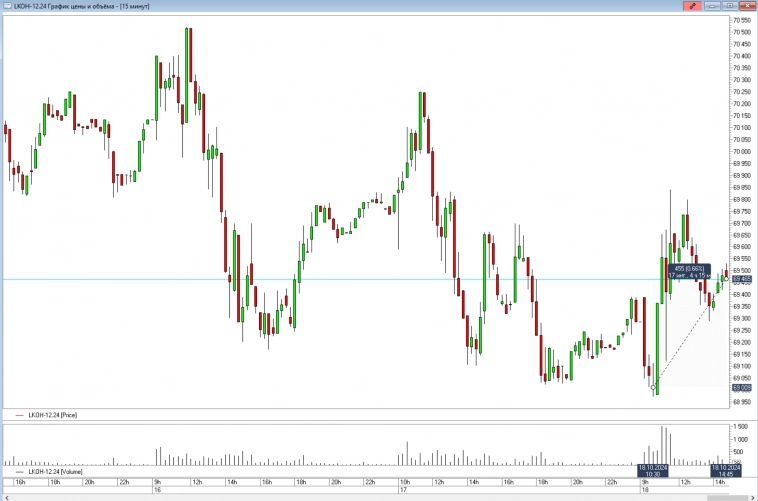Viewport: 758px width, 501px height.
Task: Click the measurement start point circle at chart low
Action: 654,387
